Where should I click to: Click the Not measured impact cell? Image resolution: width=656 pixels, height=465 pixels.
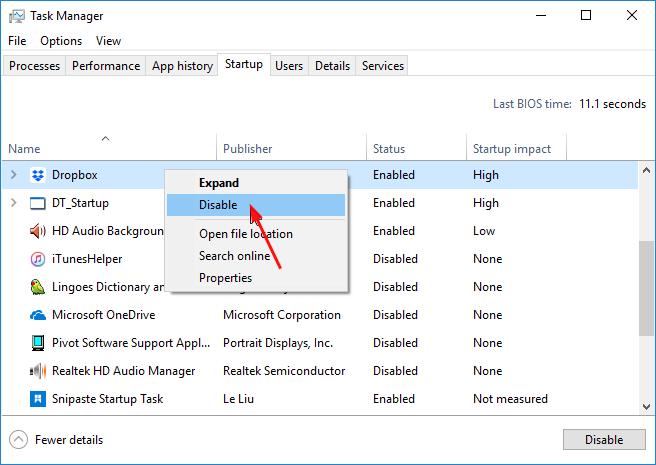510,399
